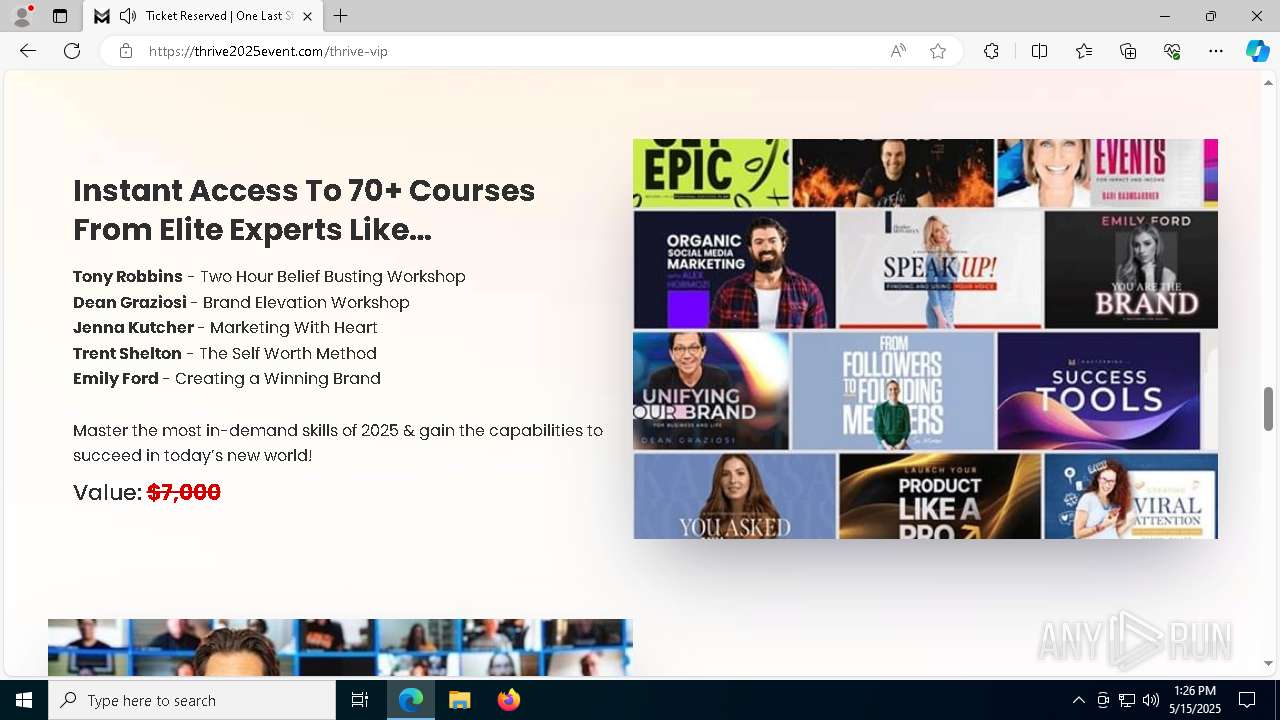This screenshot has height=720, width=1280.
Task: Select the Ticket Reserved tab
Action: pos(203,16)
